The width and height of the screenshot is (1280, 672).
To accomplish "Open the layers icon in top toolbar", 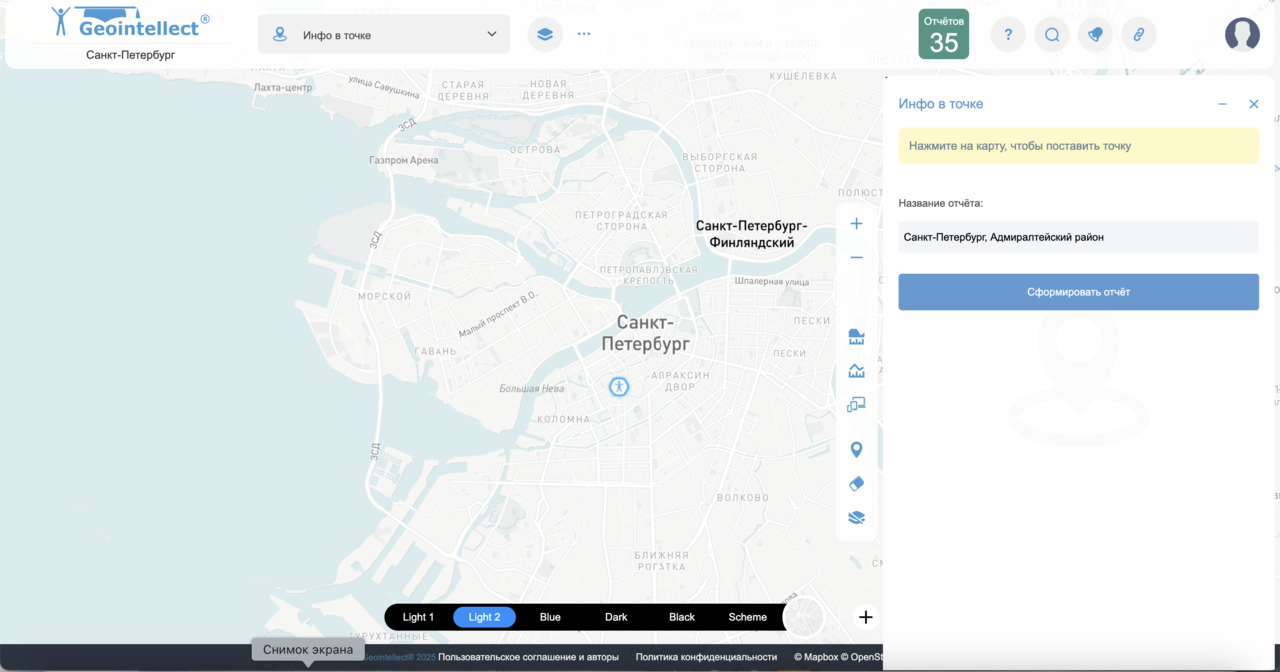I will click(544, 34).
